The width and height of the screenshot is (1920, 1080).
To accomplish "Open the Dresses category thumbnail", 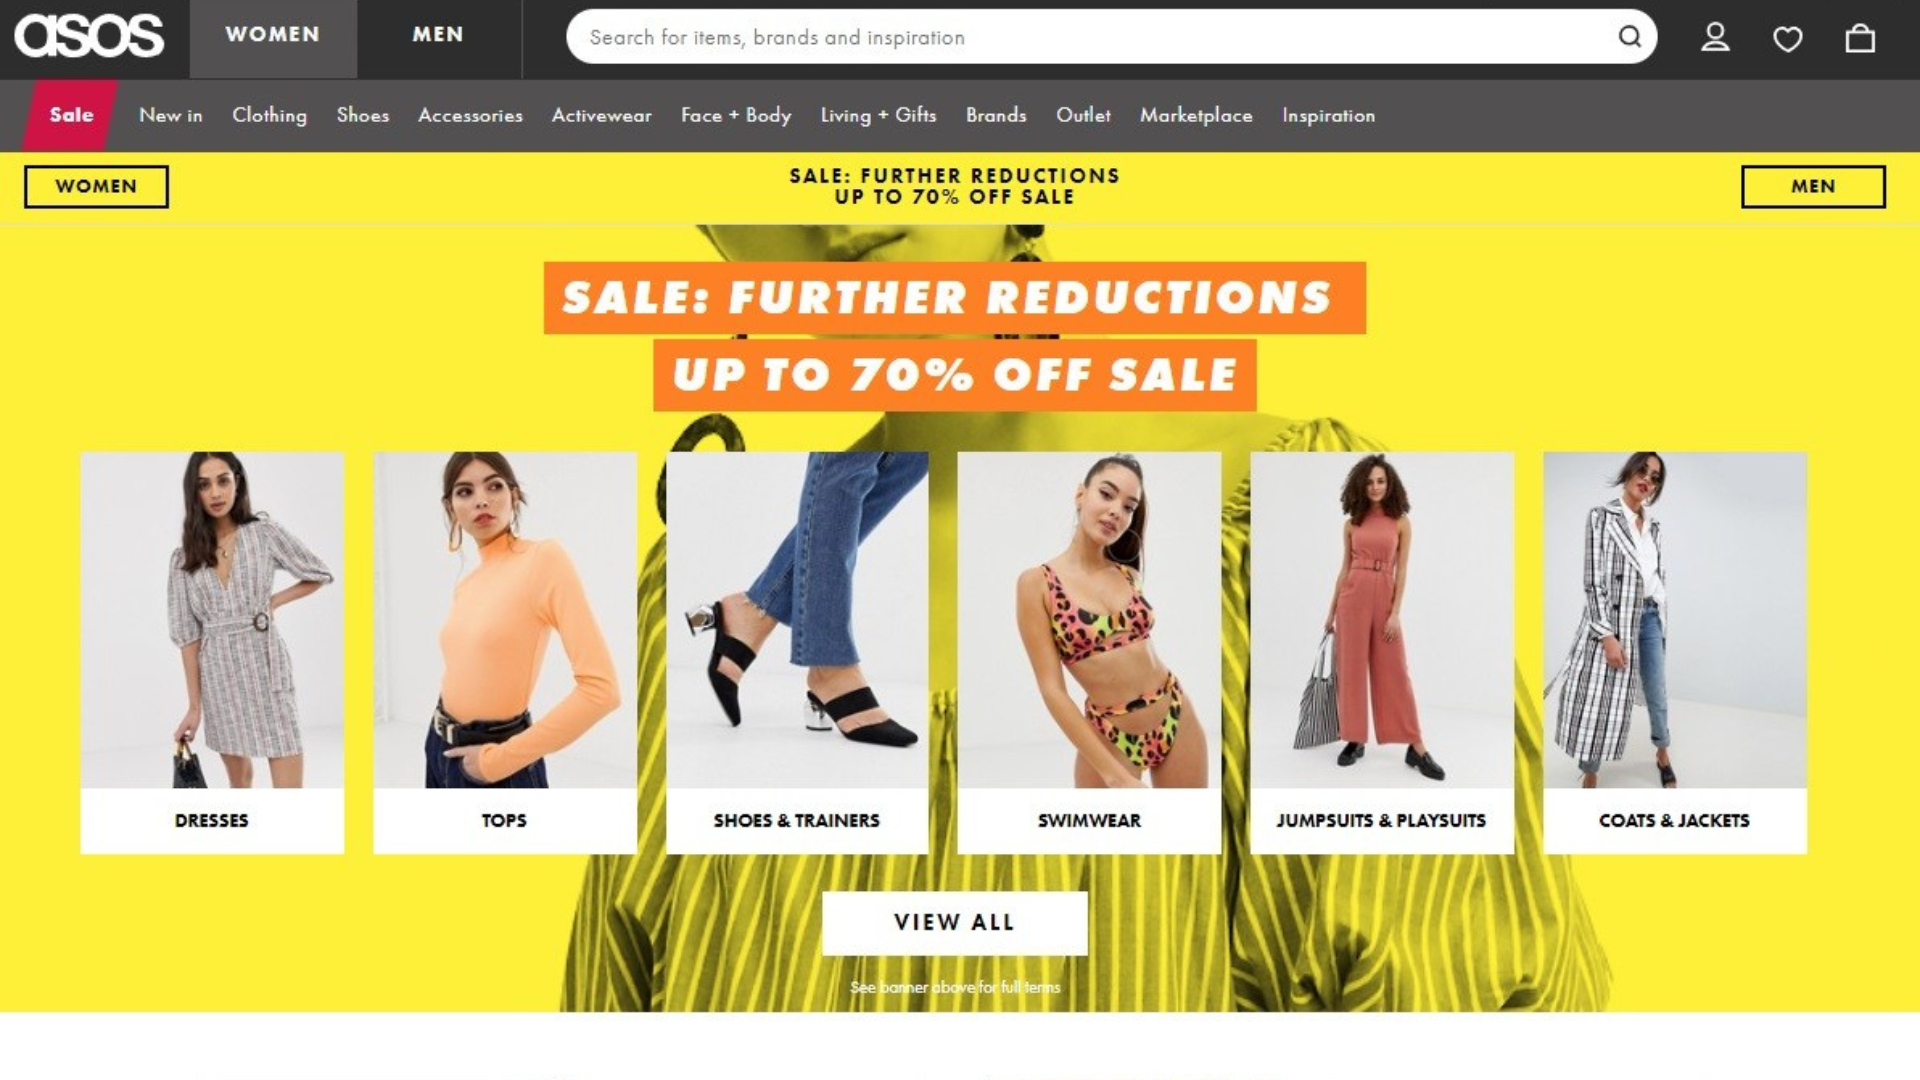I will click(212, 652).
